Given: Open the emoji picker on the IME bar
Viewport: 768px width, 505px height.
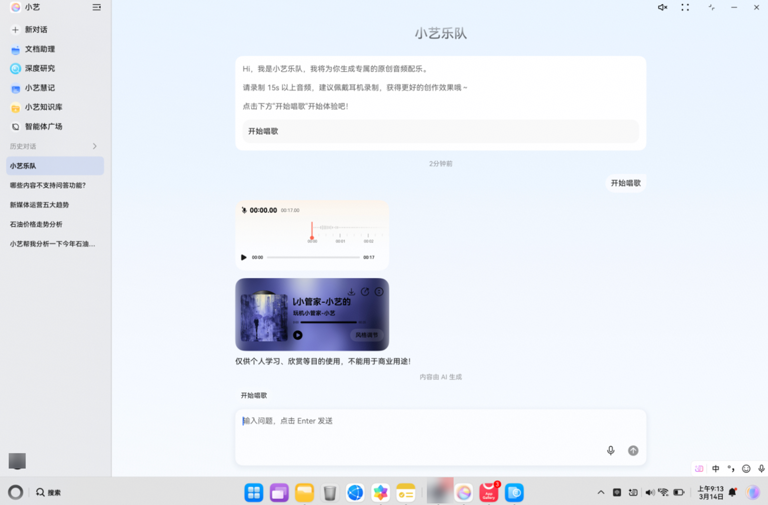Looking at the screenshot, I should pyautogui.click(x=746, y=469).
